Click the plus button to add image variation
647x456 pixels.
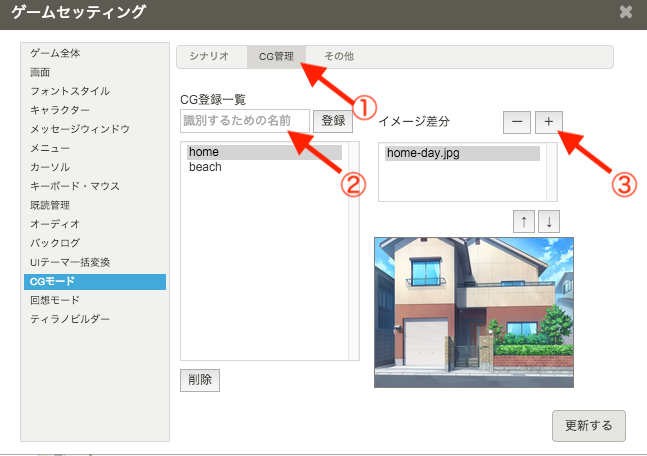(548, 121)
